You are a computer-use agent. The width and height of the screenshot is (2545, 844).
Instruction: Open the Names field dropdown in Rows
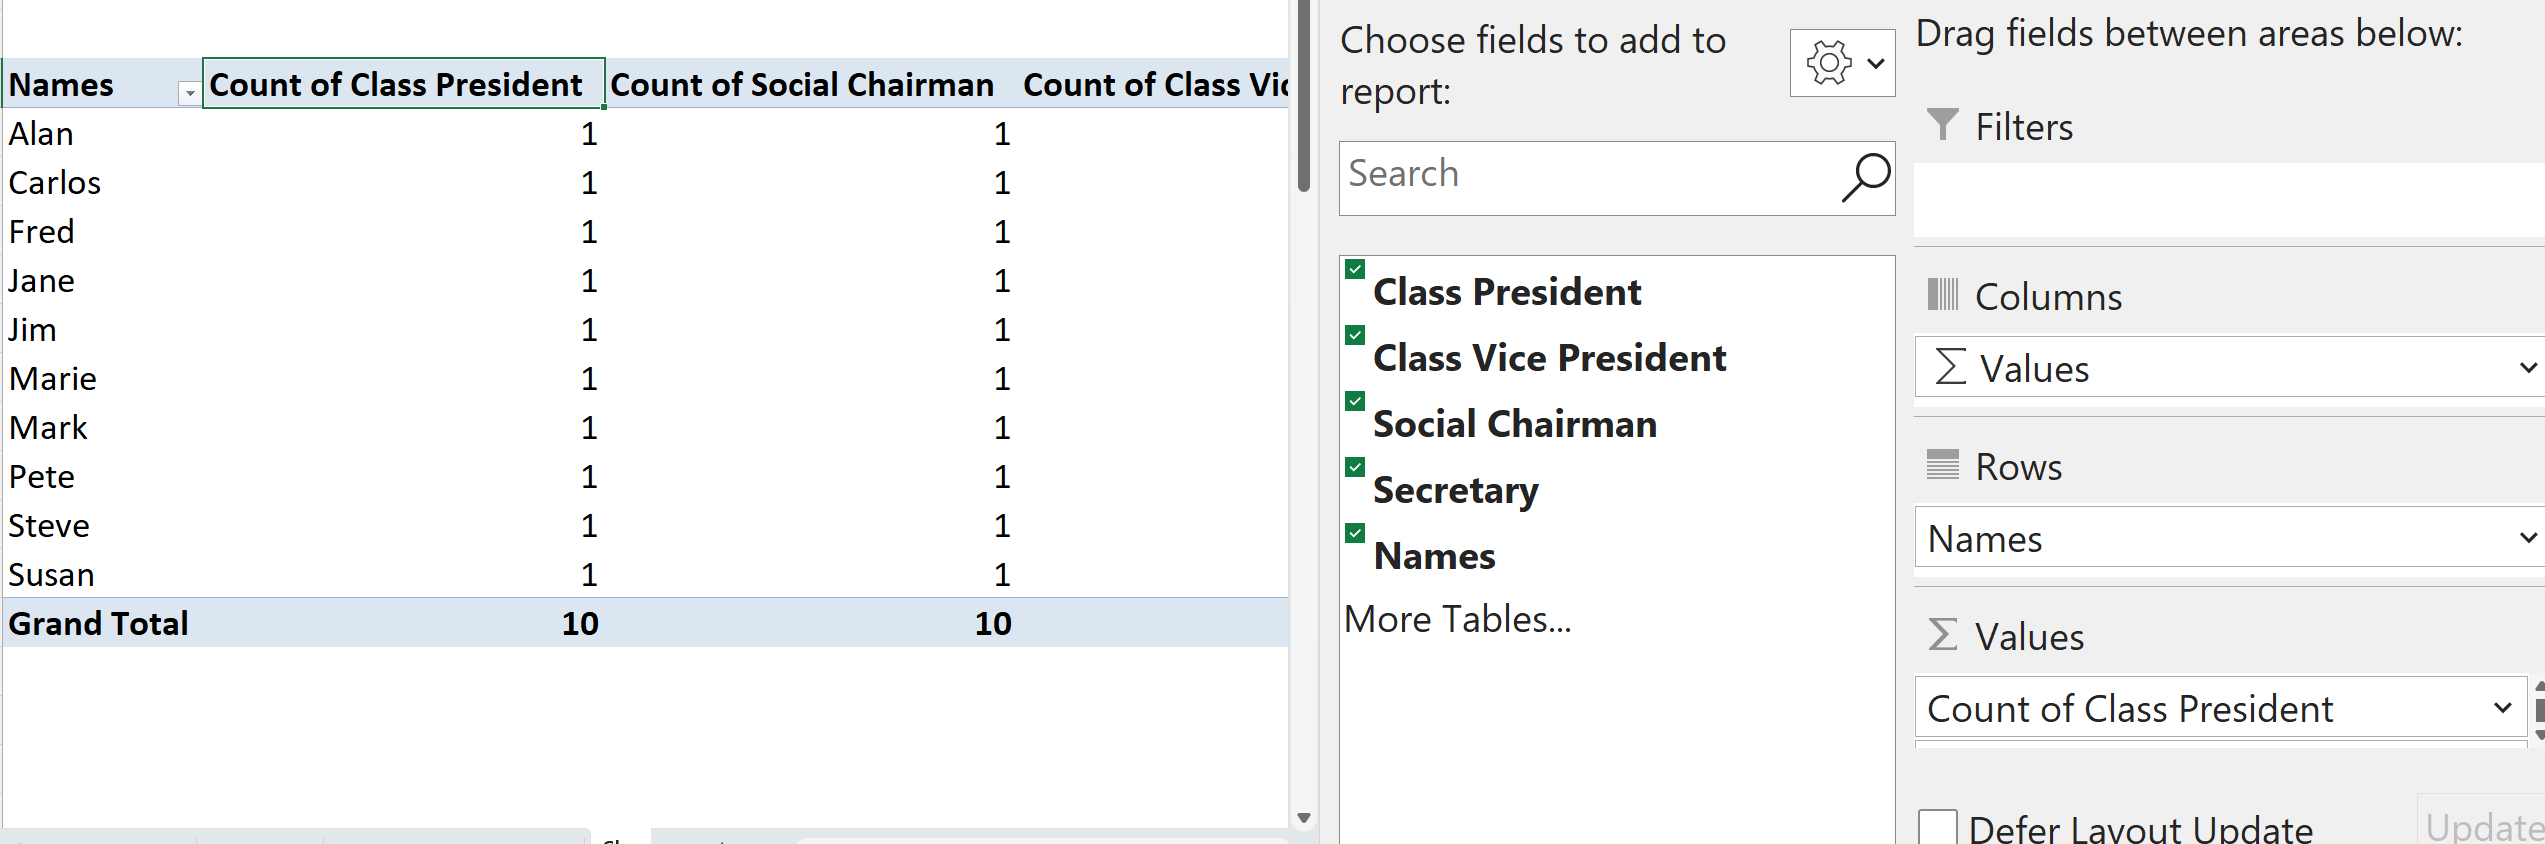tap(2528, 538)
